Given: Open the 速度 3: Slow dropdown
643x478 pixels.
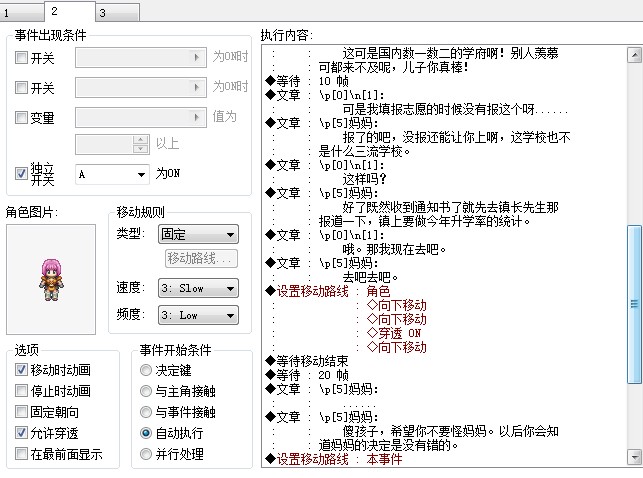Looking at the screenshot, I should pyautogui.click(x=198, y=288).
